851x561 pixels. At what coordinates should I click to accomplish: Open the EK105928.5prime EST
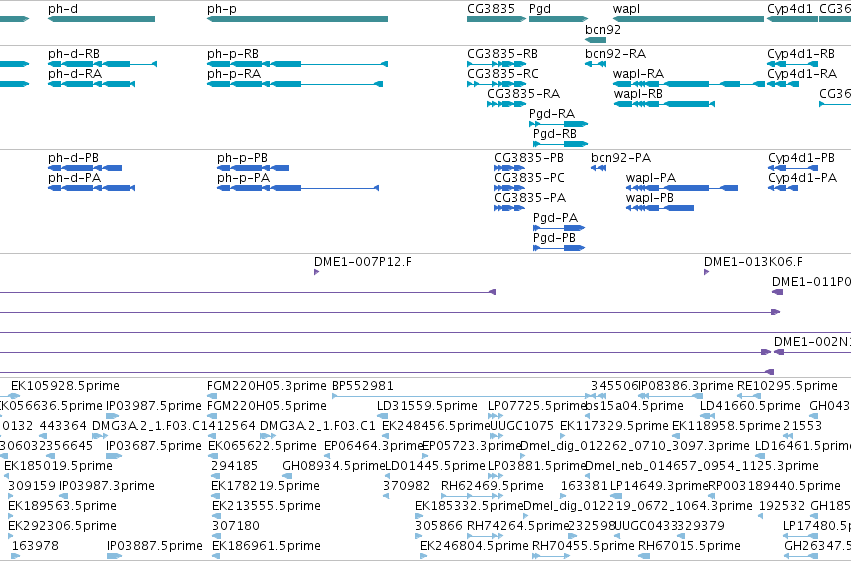pyautogui.click(x=65, y=386)
